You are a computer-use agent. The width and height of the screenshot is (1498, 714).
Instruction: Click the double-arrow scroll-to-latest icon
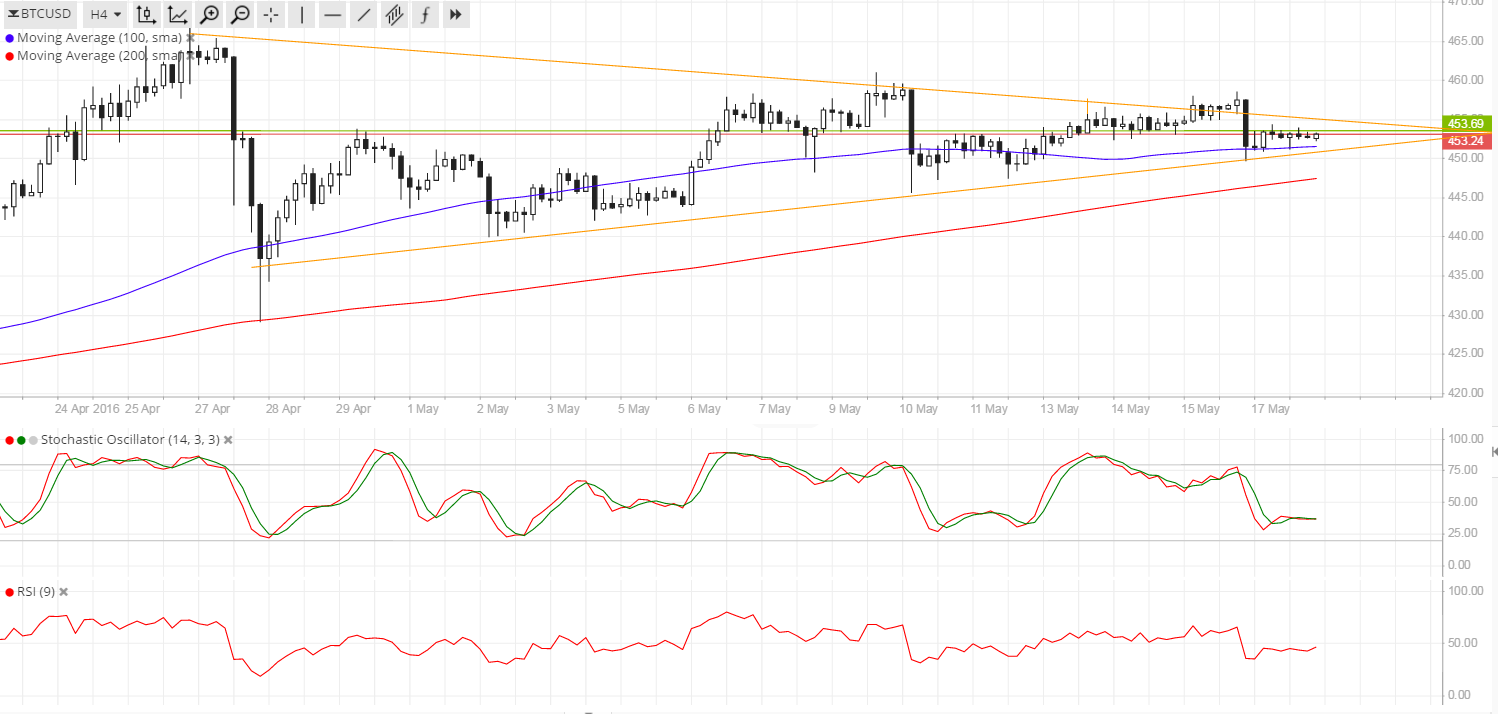click(456, 14)
